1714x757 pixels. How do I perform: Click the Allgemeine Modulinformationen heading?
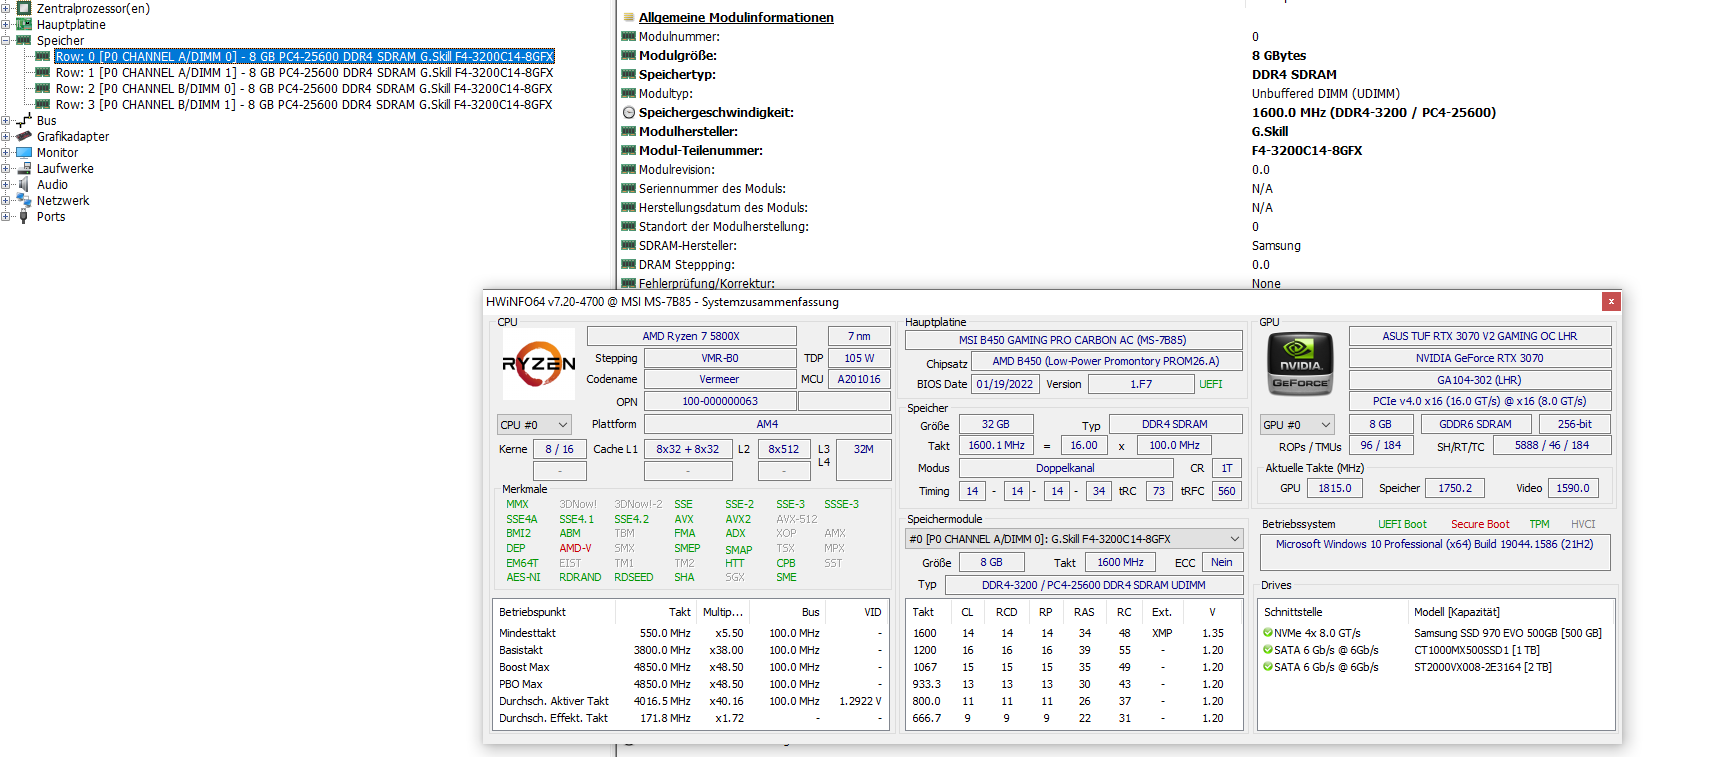click(736, 17)
